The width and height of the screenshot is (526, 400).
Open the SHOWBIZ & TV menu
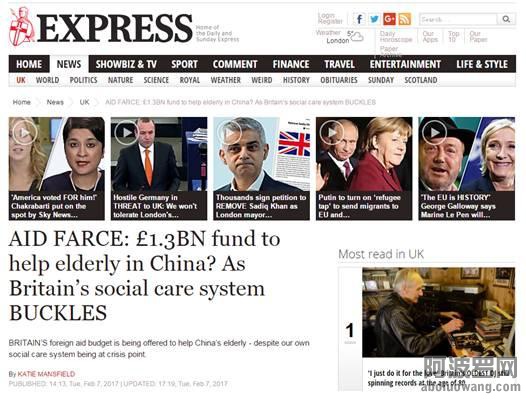[x=126, y=64]
